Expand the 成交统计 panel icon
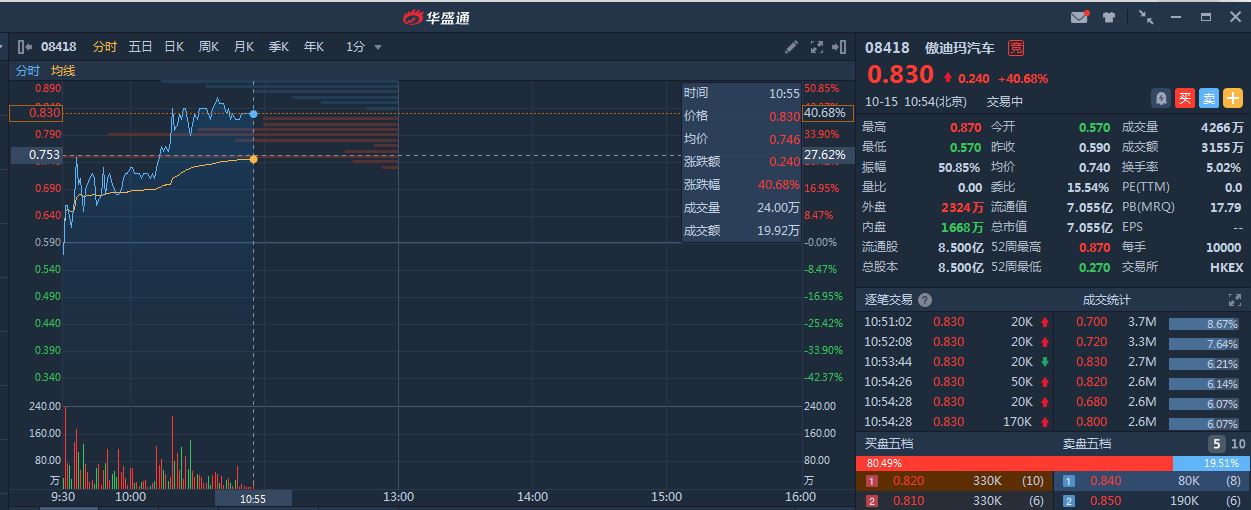The image size is (1251, 510). coord(1234,300)
